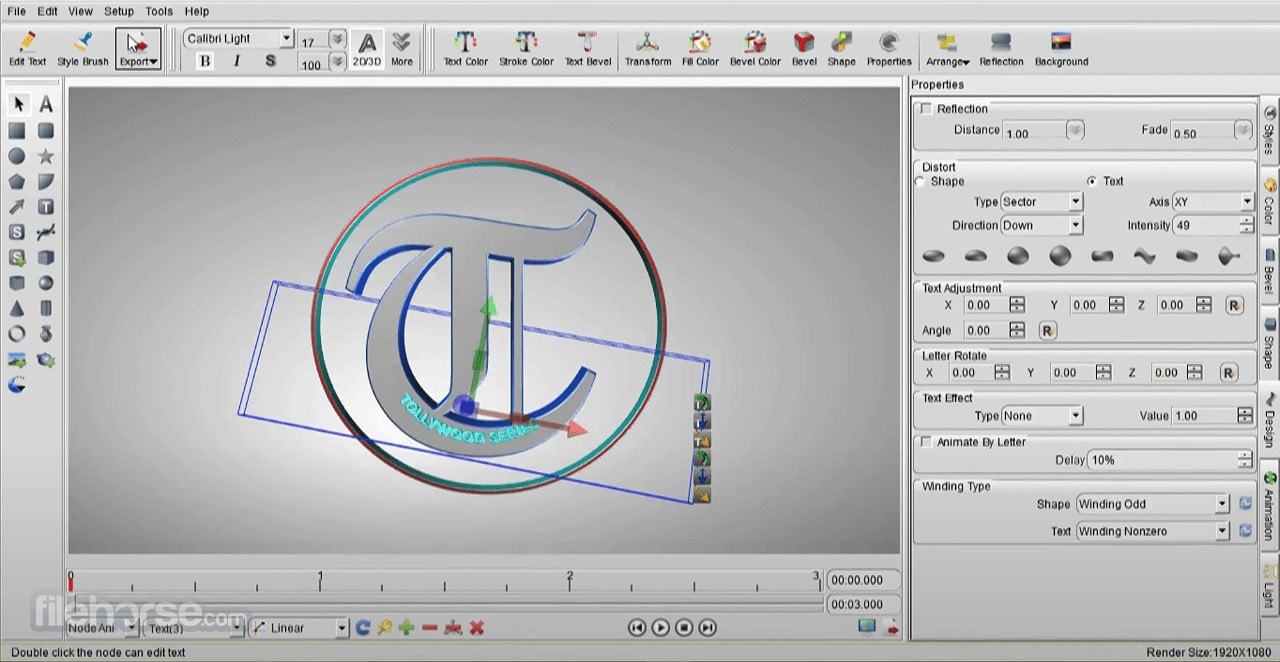Viewport: 1280px width, 662px height.
Task: Reset Letter Rotate with R button
Action: pyautogui.click(x=1228, y=372)
